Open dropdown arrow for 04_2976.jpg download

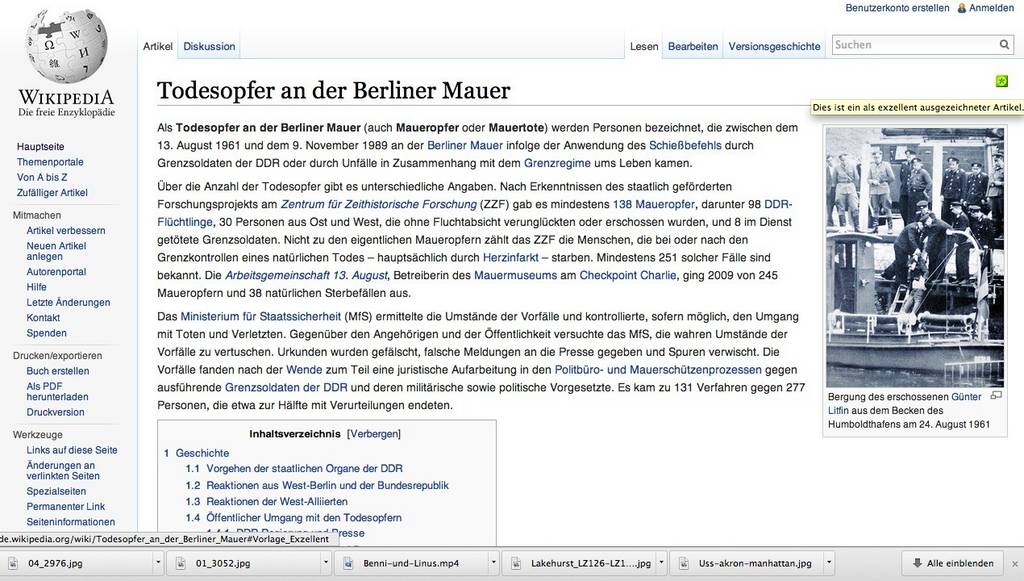click(x=157, y=563)
